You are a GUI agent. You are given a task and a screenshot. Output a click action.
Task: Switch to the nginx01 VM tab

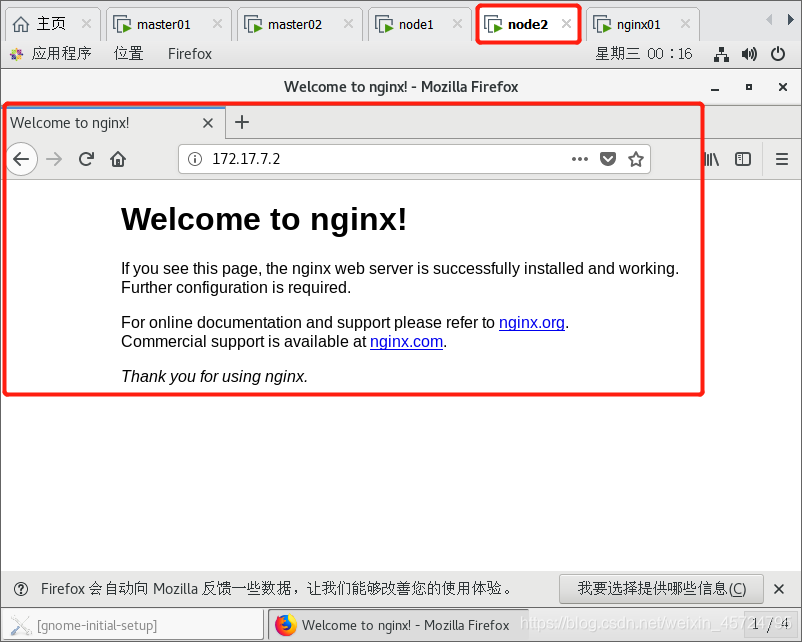coord(642,24)
